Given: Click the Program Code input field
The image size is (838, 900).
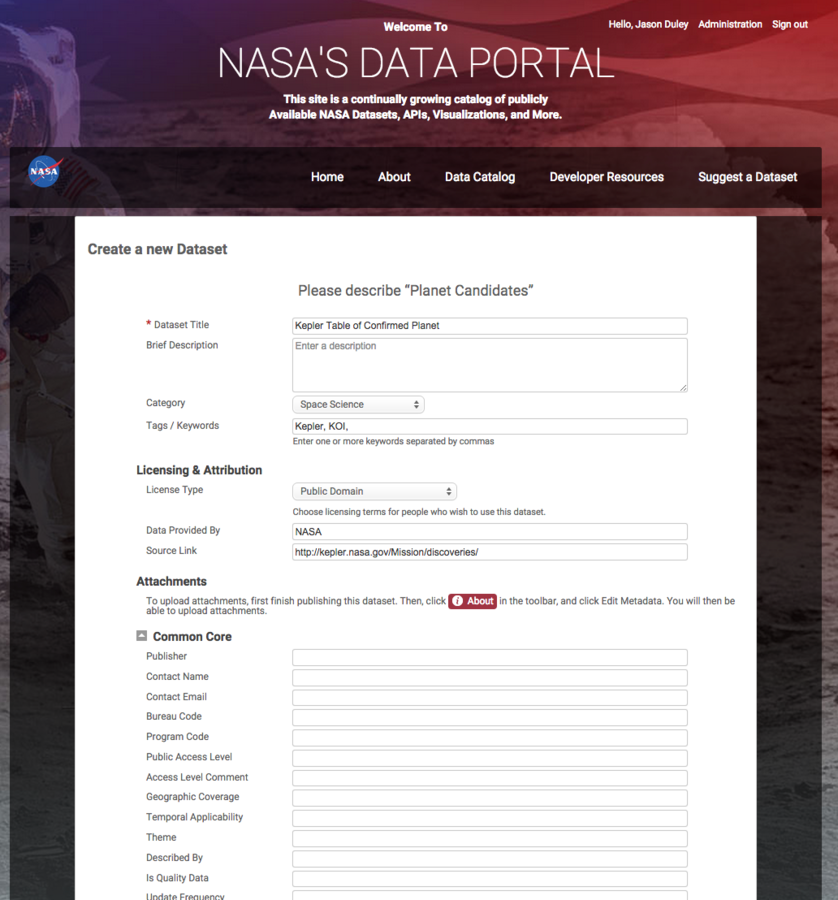Looking at the screenshot, I should pyautogui.click(x=490, y=738).
